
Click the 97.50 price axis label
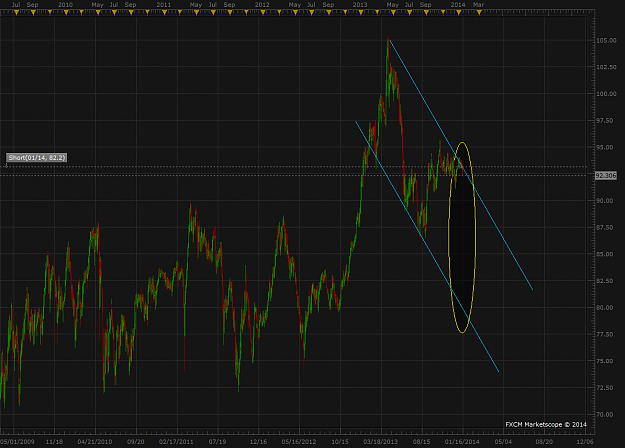(x=605, y=120)
